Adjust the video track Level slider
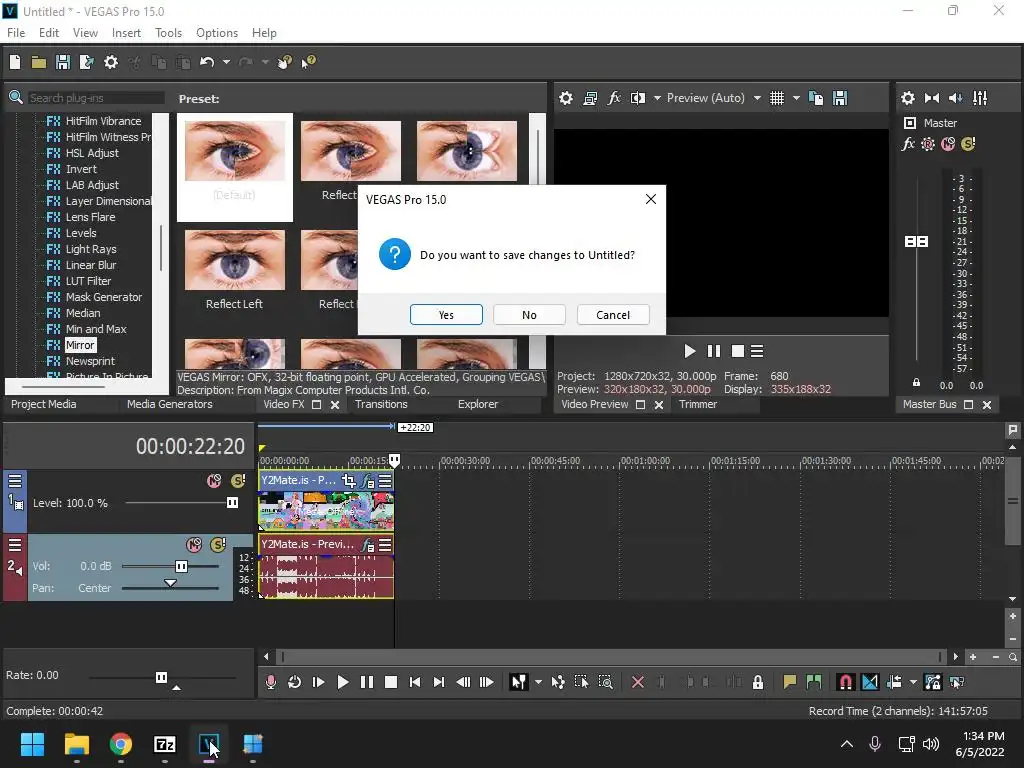 coord(232,503)
